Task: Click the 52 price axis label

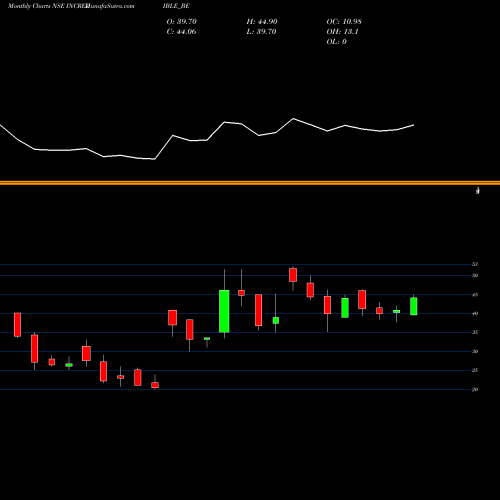Action: tap(475, 264)
